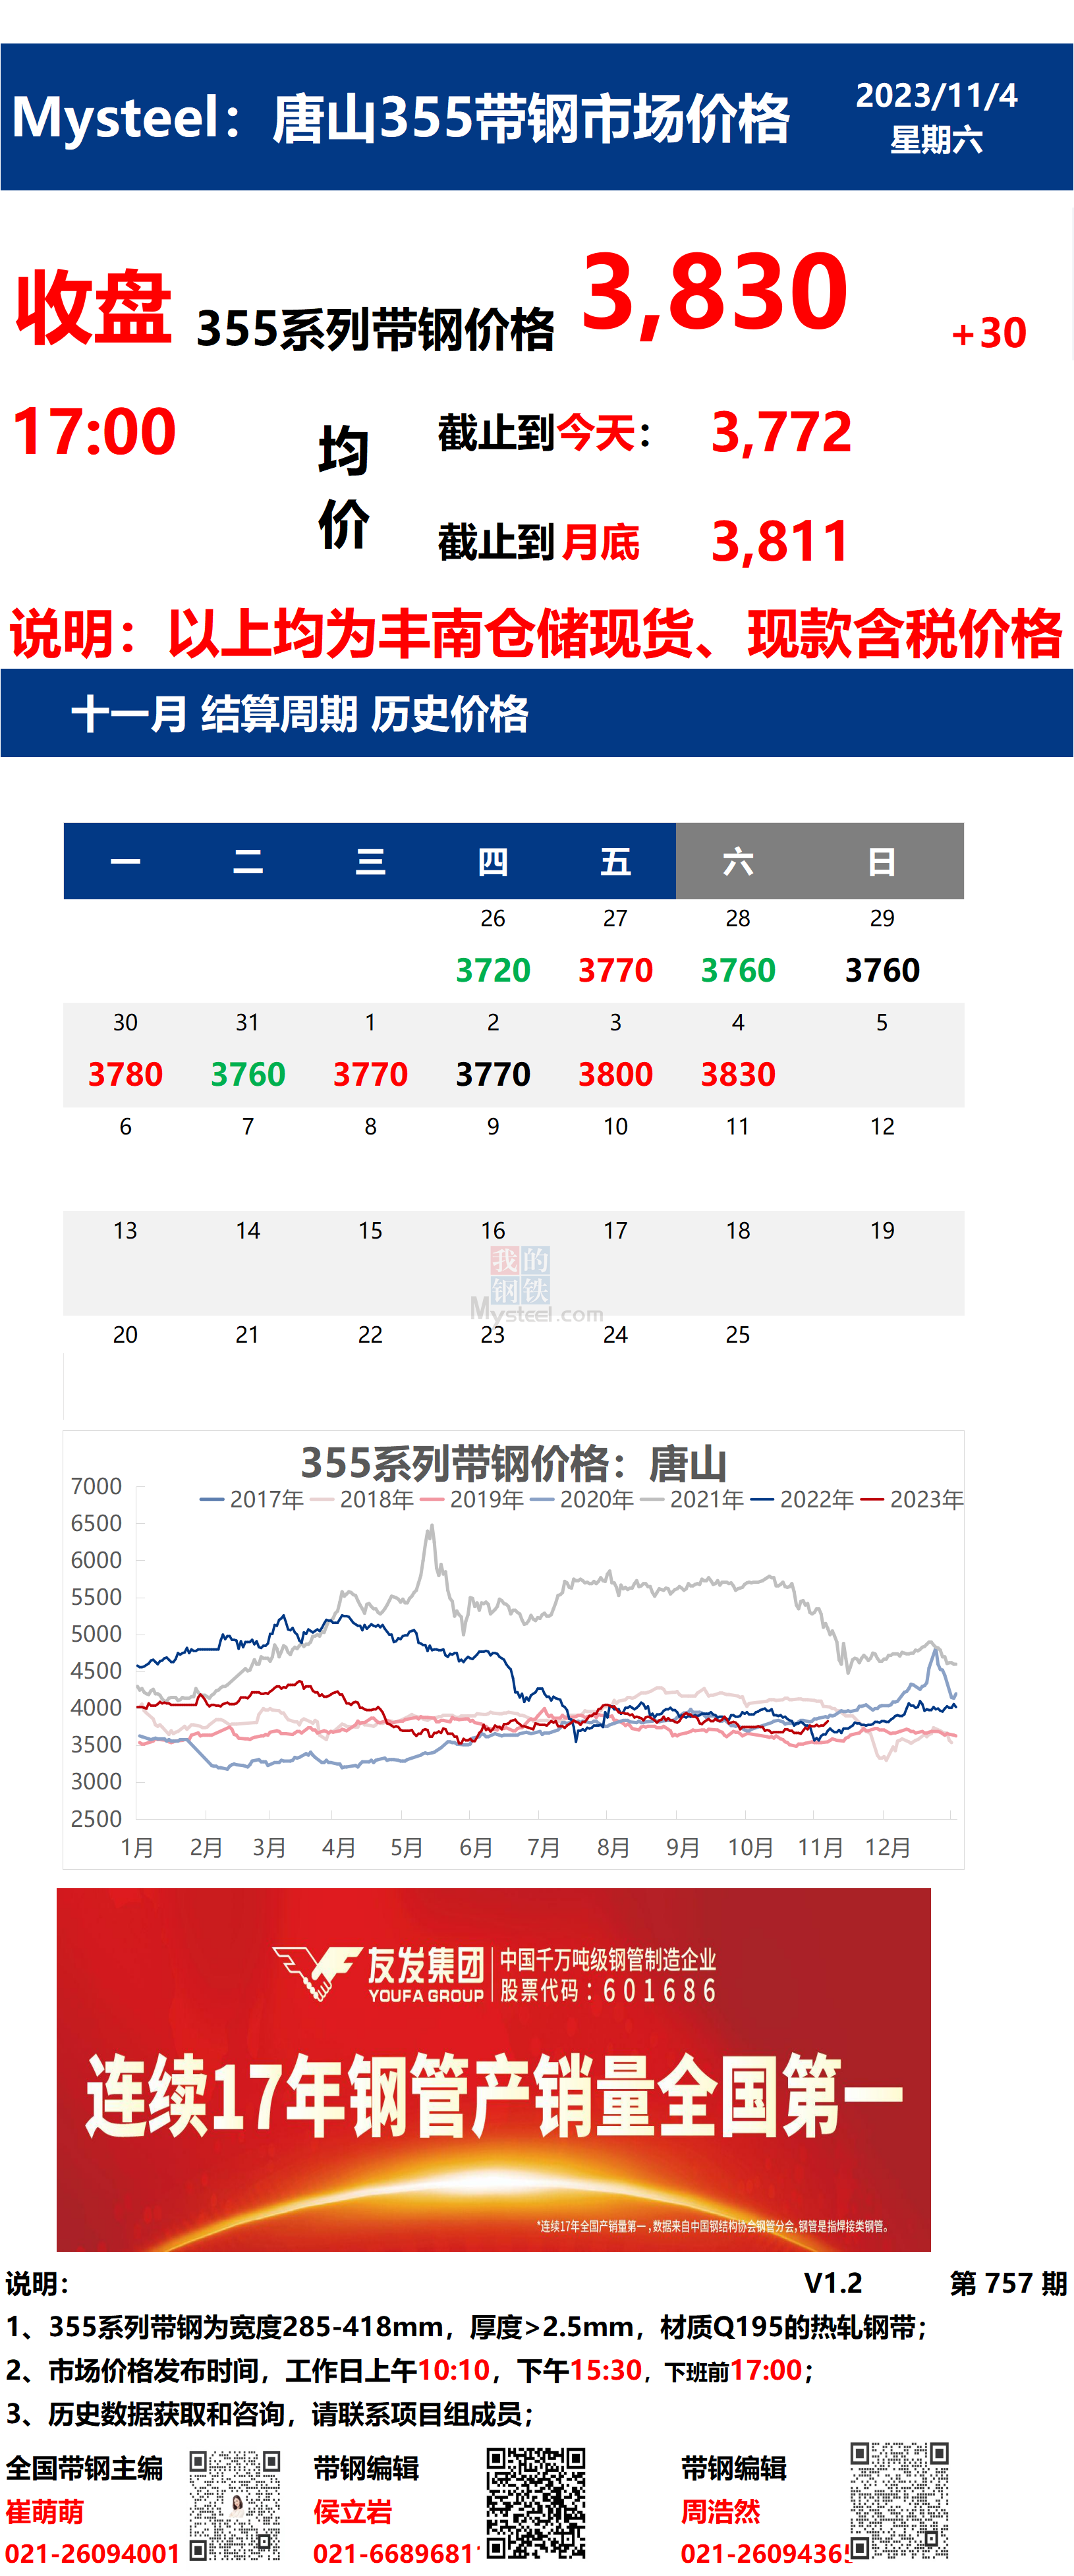Click the average up to today 3,772
The image size is (1074, 2576).
tap(781, 432)
